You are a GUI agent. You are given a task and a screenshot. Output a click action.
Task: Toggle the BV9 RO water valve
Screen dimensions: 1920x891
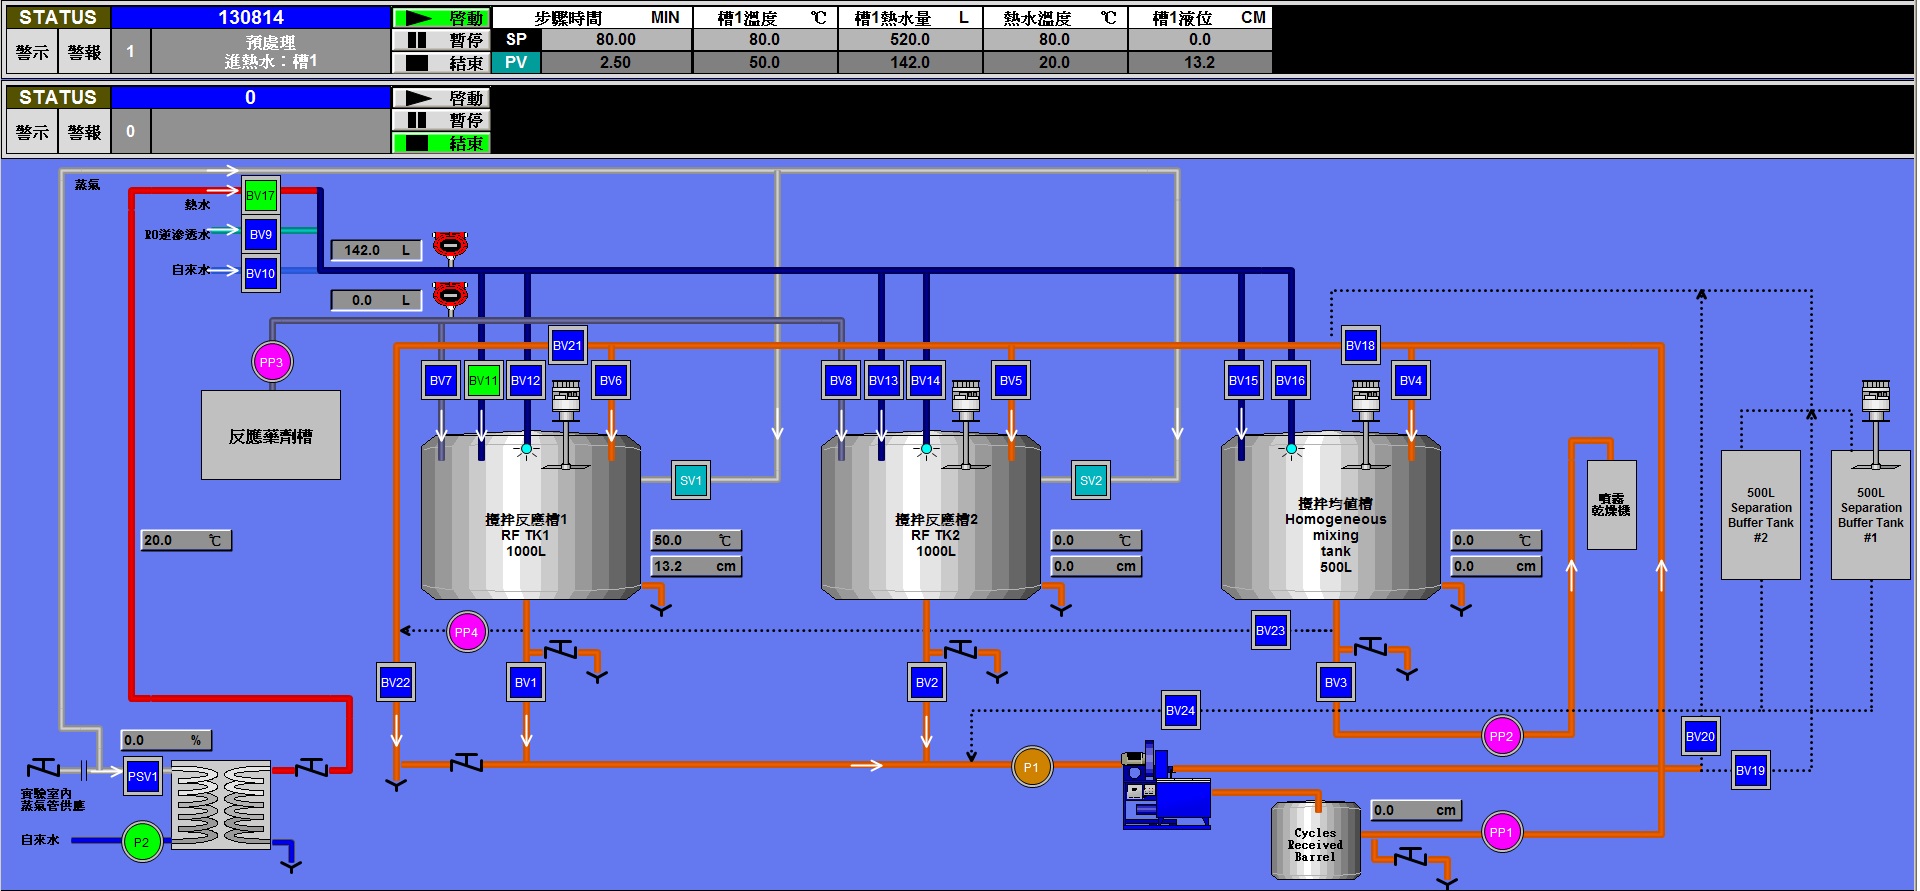pyautogui.click(x=260, y=235)
